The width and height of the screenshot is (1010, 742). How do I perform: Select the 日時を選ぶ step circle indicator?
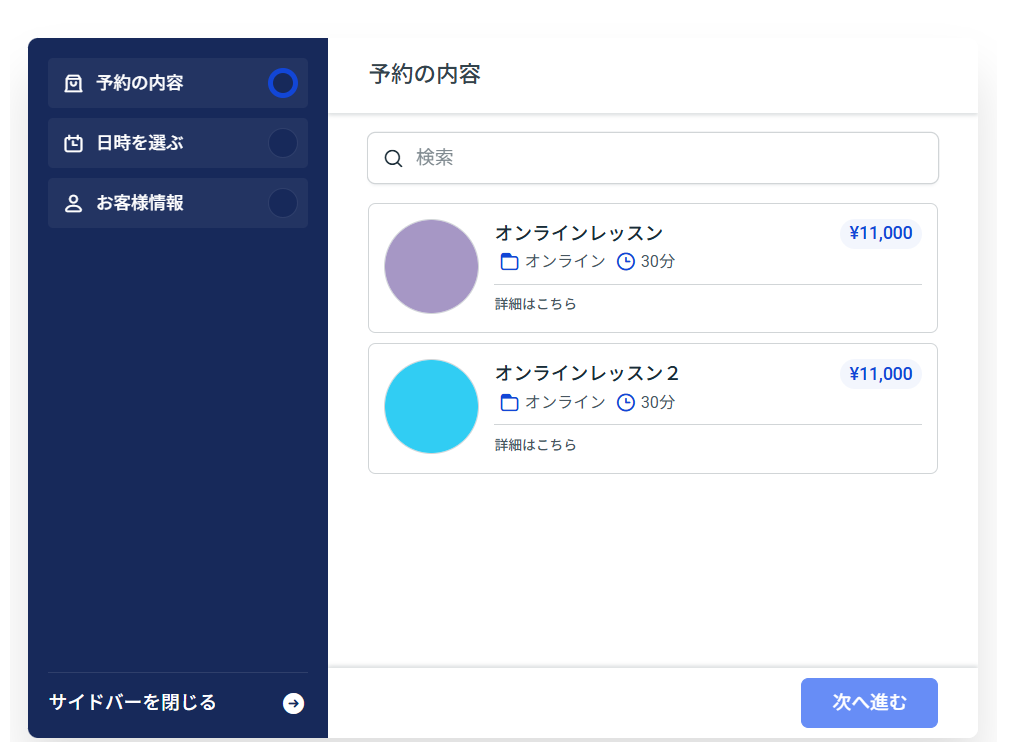[x=283, y=143]
